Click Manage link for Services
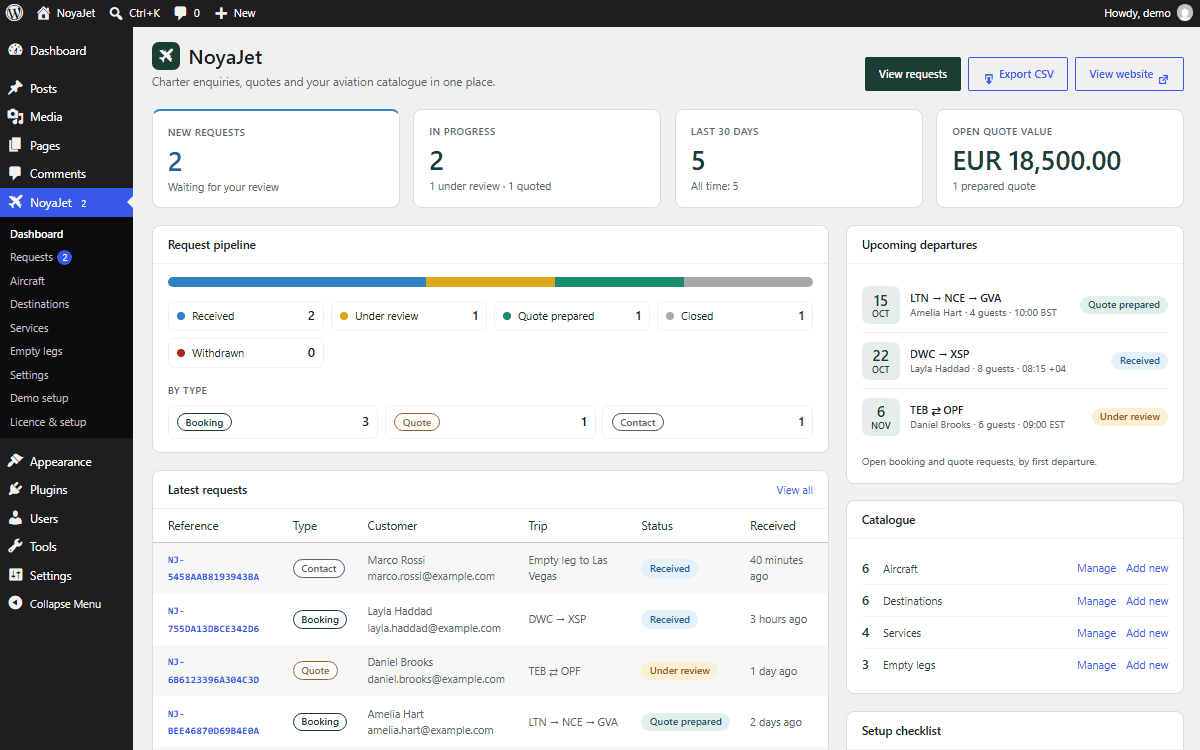Screen dimensions: 1200x750 (x=1096, y=632)
